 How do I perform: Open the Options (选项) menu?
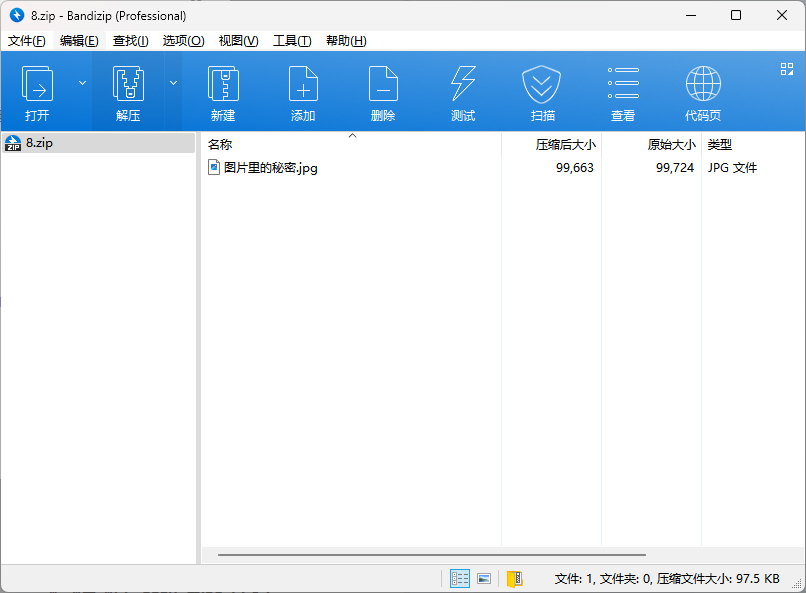click(x=184, y=41)
